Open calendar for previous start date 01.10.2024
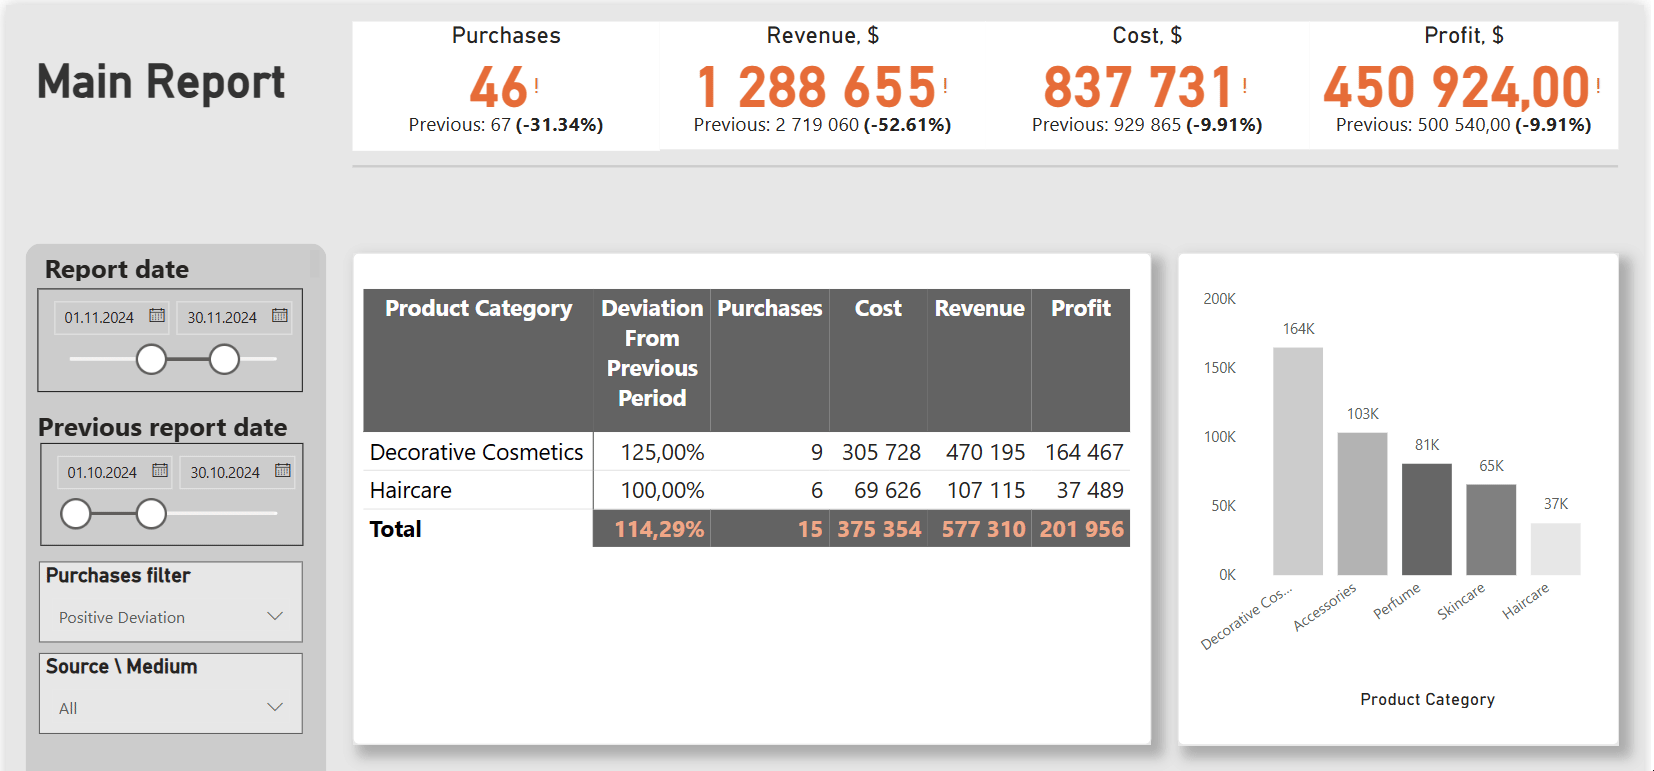This screenshot has height=771, width=1654. [160, 471]
